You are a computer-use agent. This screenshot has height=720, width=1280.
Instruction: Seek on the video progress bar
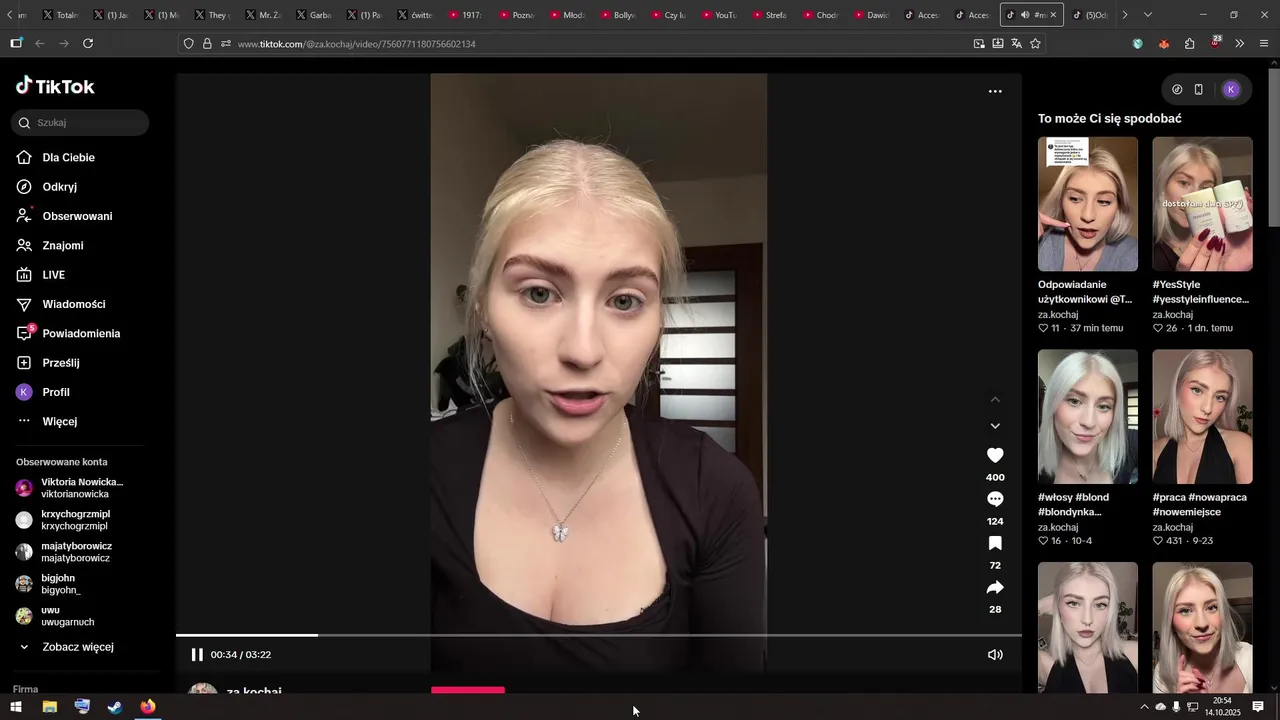(x=598, y=635)
